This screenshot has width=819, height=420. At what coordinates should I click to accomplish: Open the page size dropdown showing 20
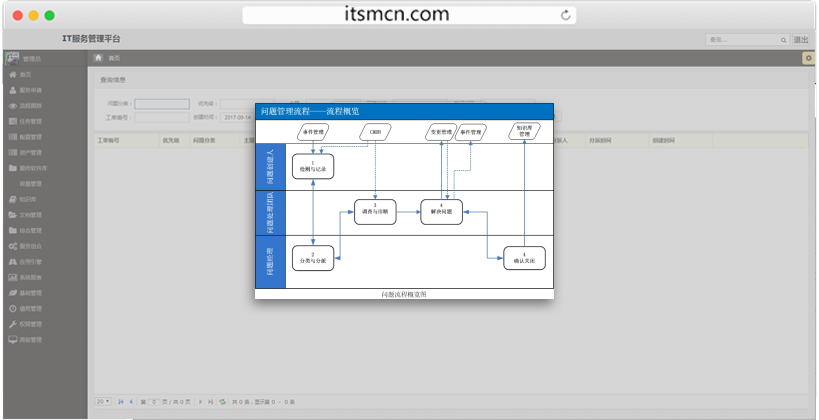(103, 401)
